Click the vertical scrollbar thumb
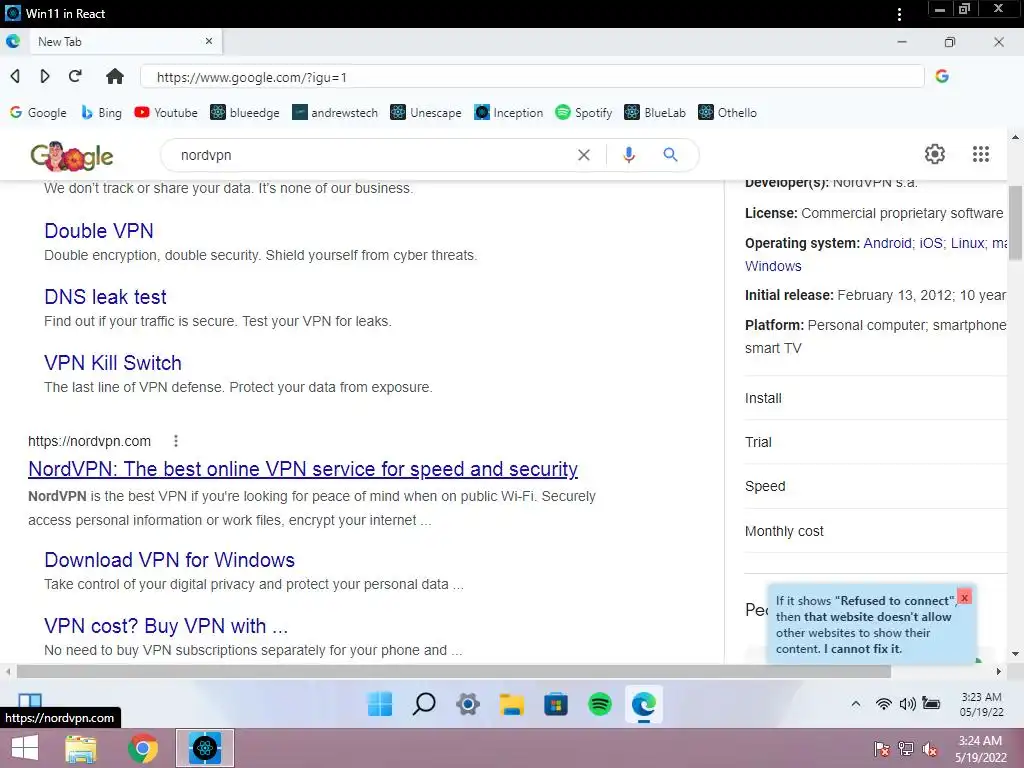This screenshot has width=1024, height=768. (x=1015, y=223)
